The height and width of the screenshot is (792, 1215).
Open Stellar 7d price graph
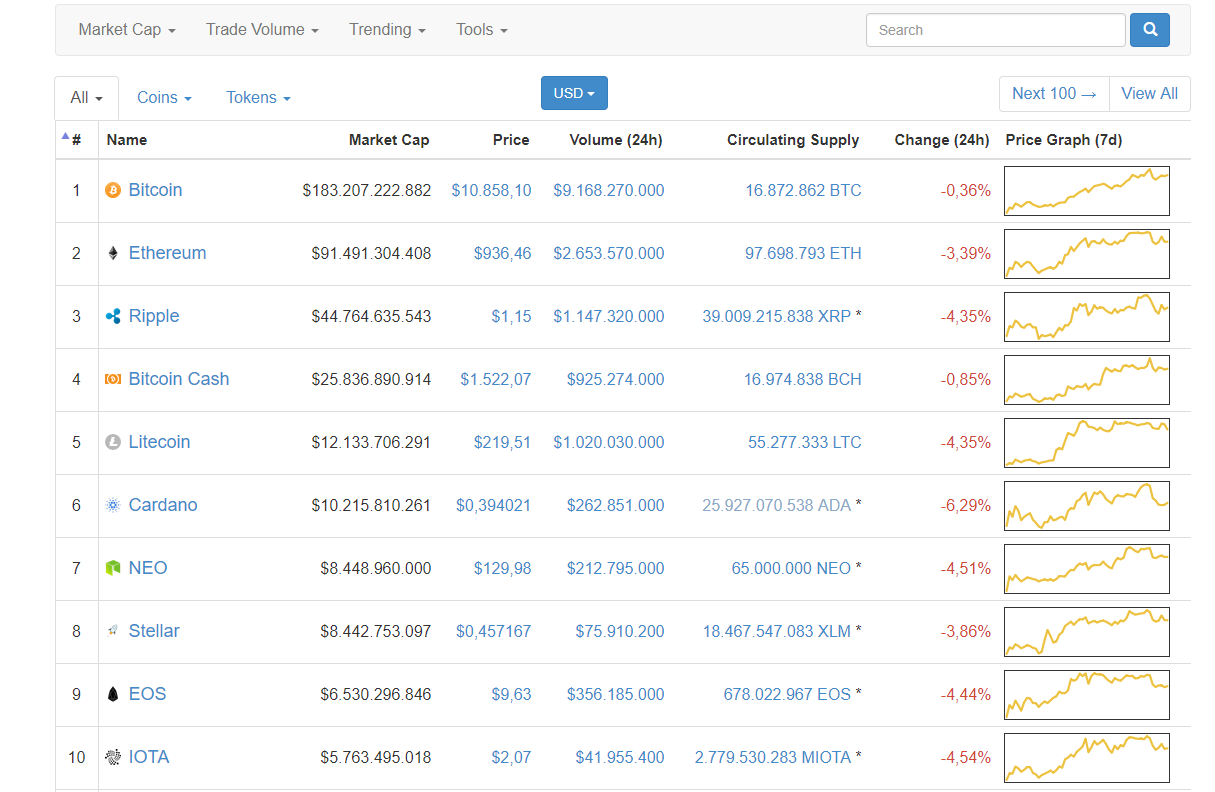click(x=1087, y=632)
